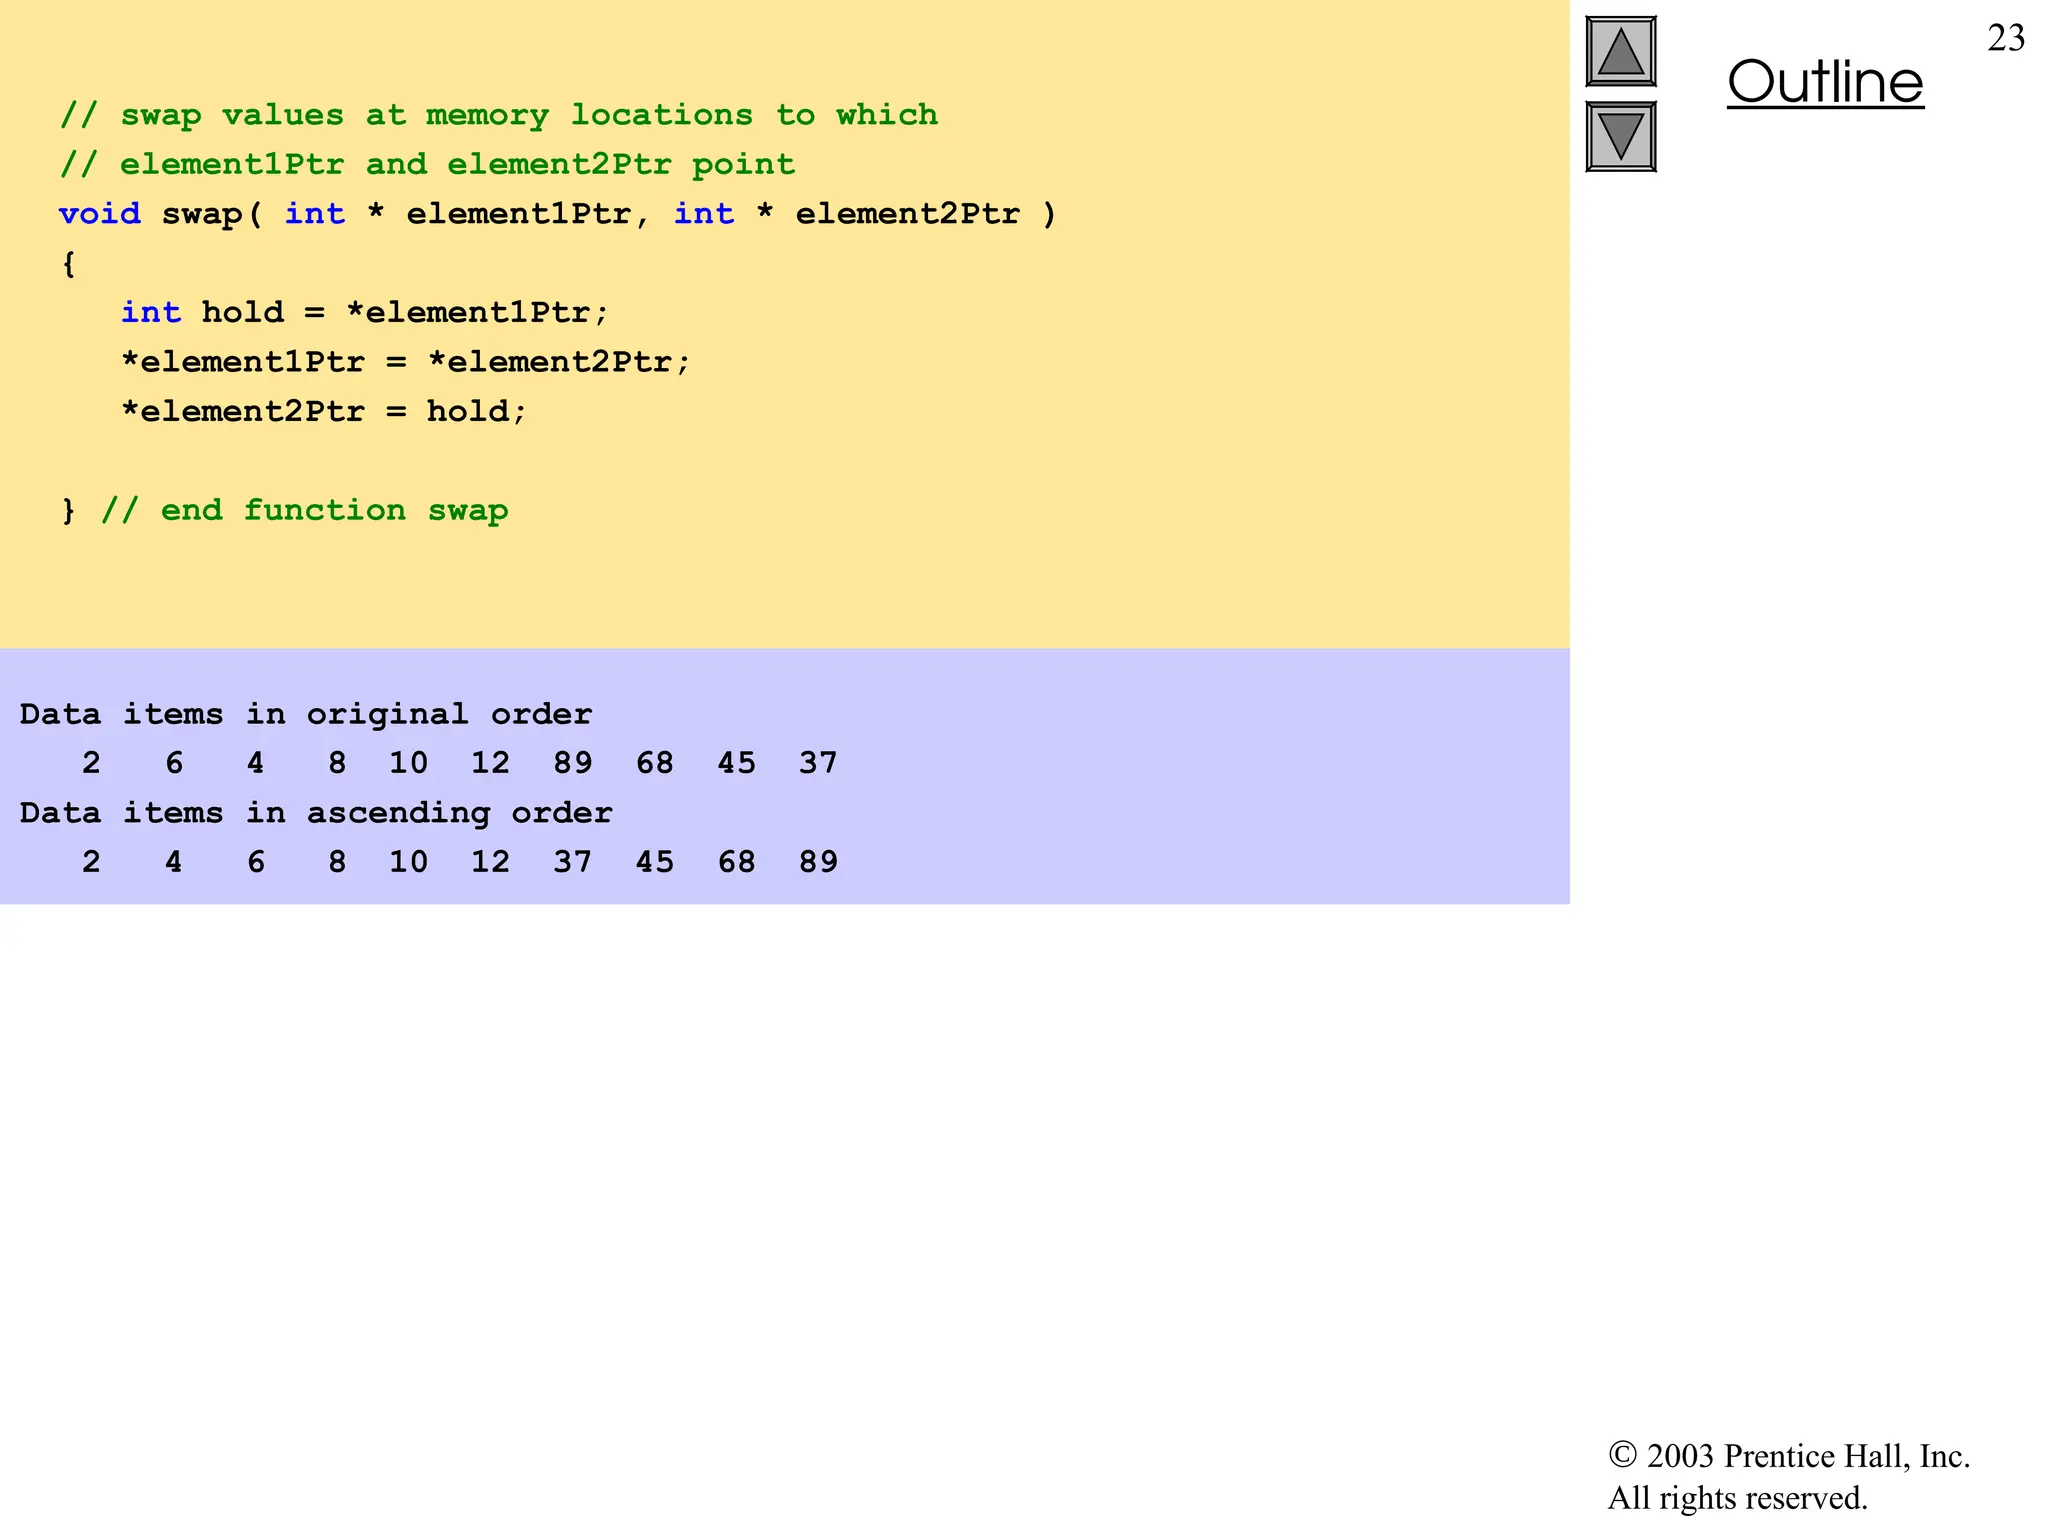Click the up triangle navigation button
This screenshot has width=2048, height=1536.
click(x=1620, y=52)
